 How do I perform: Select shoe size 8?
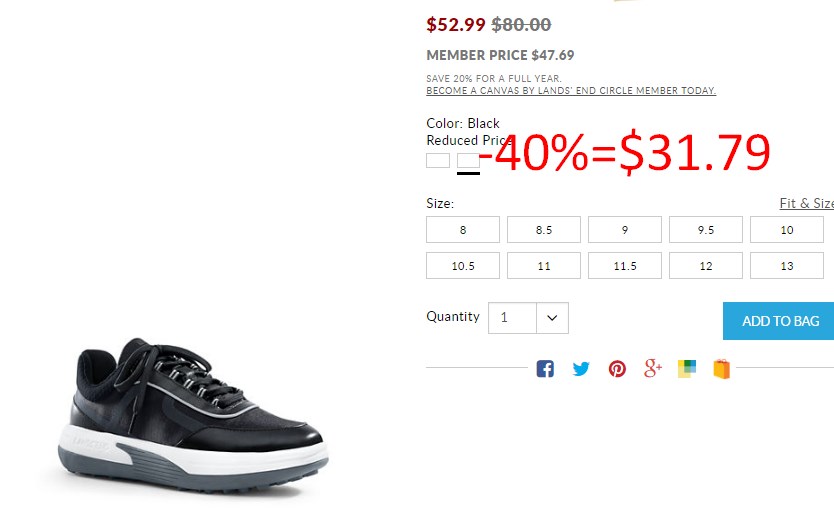(x=463, y=230)
